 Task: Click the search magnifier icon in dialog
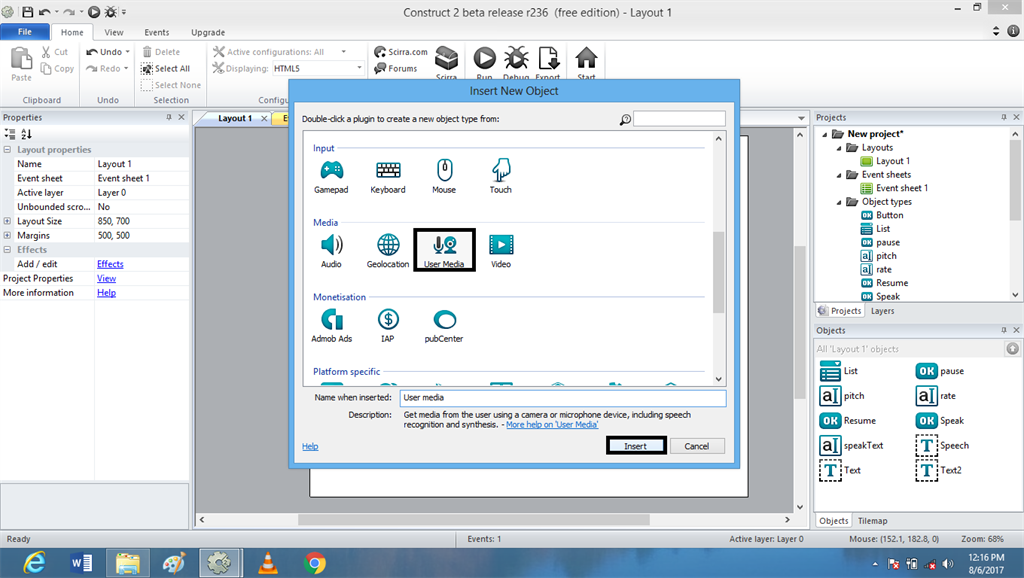click(x=625, y=120)
